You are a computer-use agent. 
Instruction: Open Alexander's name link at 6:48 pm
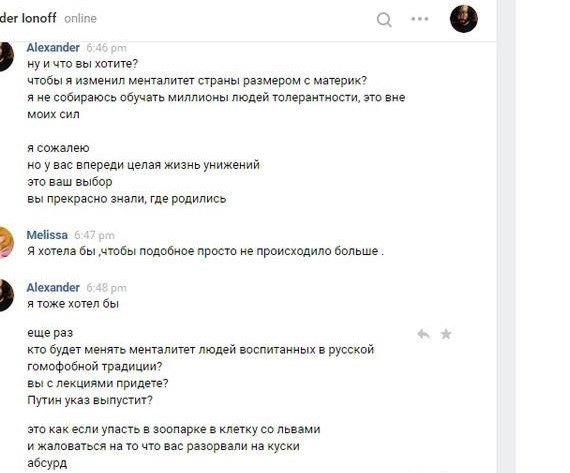pos(53,287)
